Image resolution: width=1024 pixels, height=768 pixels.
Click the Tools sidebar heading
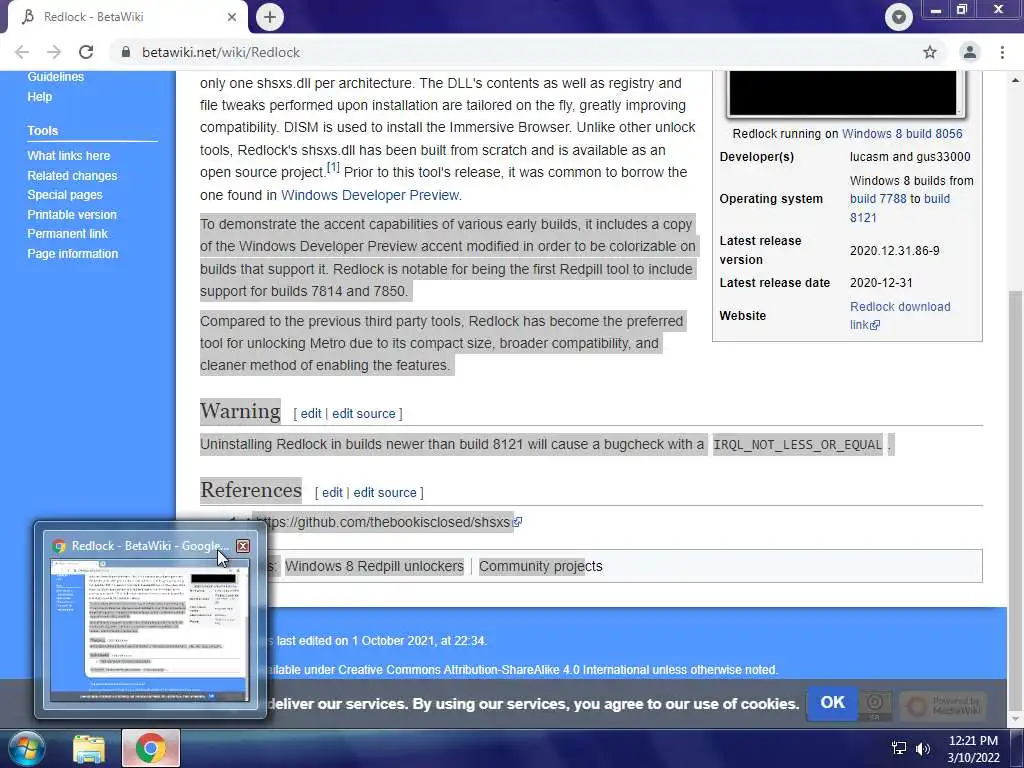click(x=42, y=131)
